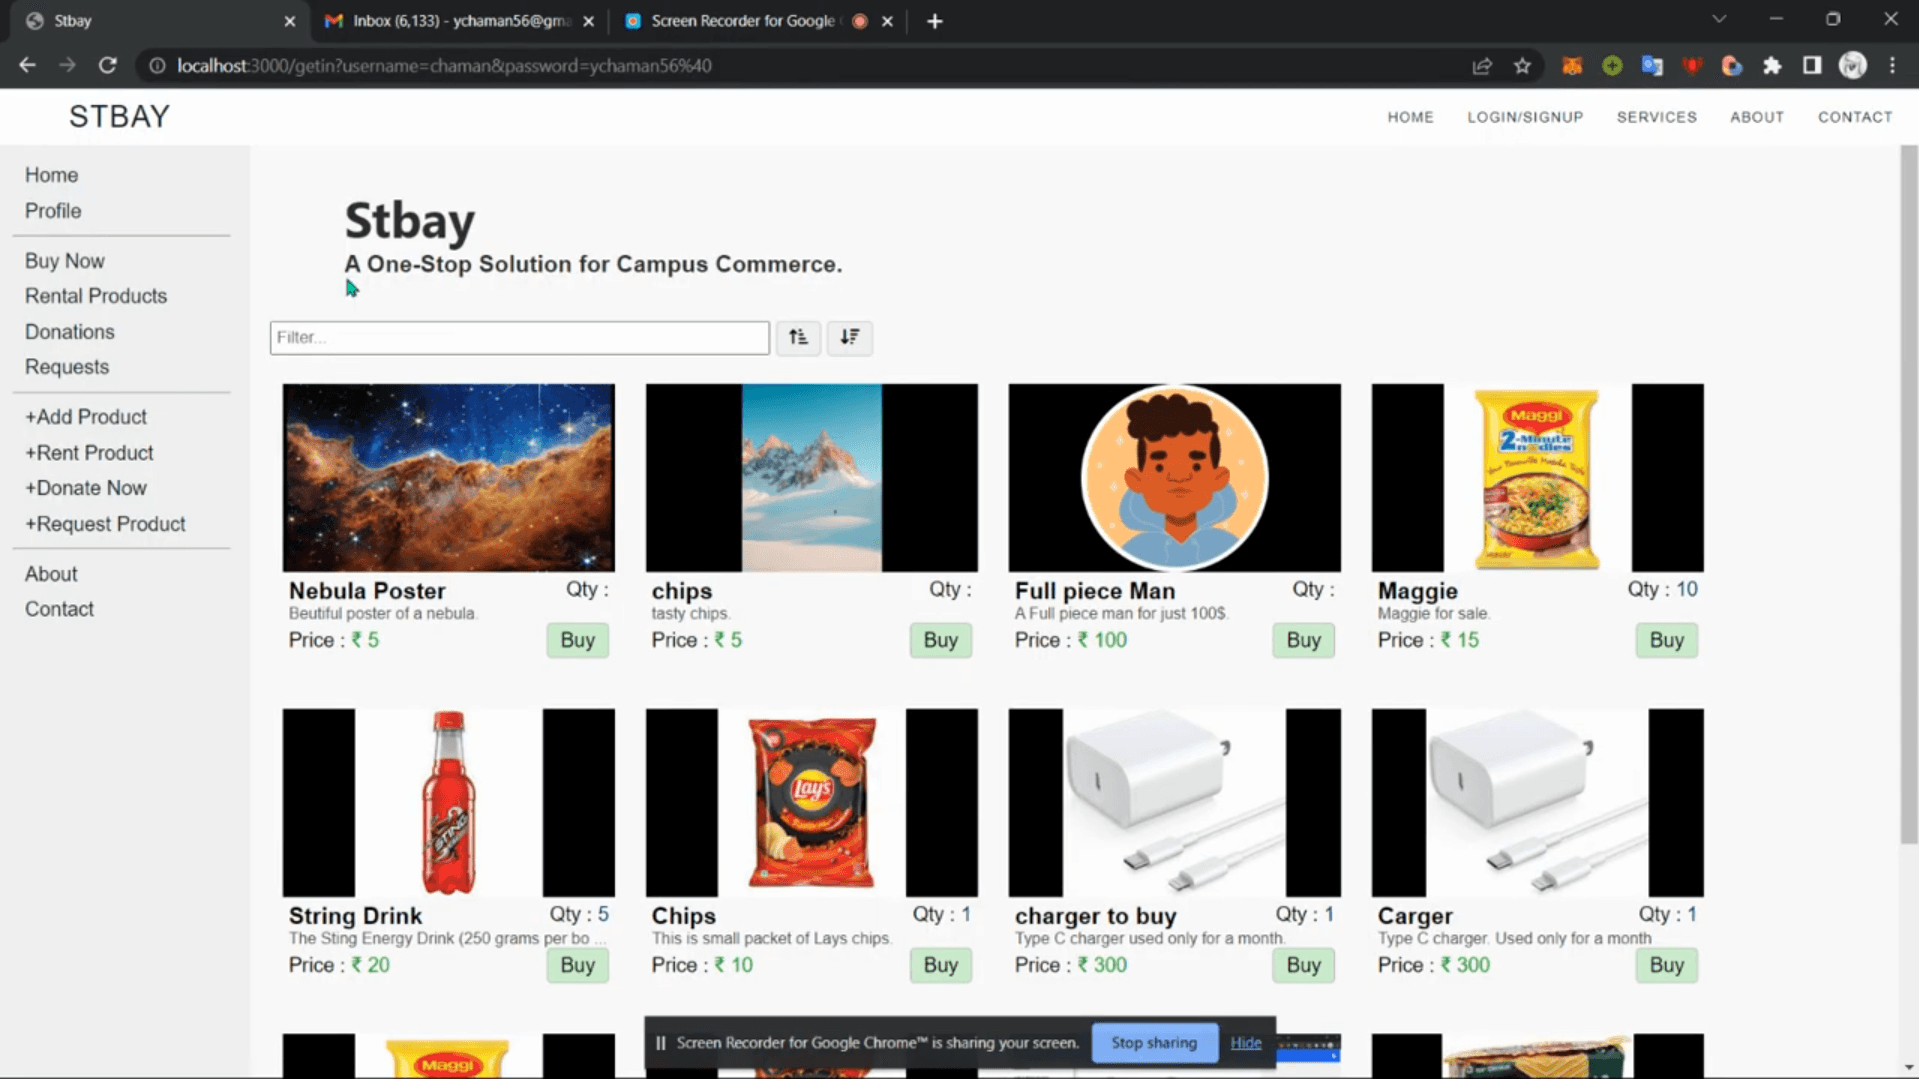1919x1079 pixels.
Task: View site information icon in address bar
Action: pos(157,66)
